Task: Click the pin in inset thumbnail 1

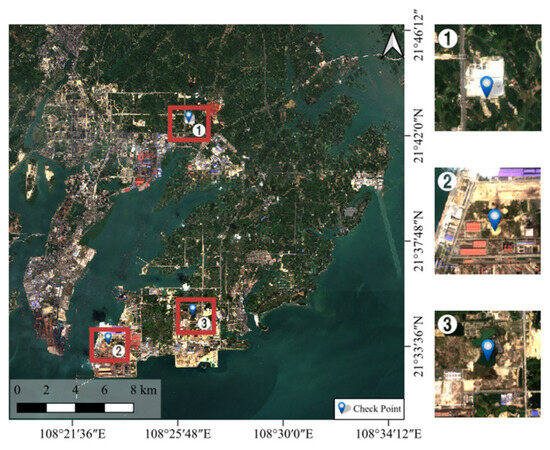Action: [487, 87]
